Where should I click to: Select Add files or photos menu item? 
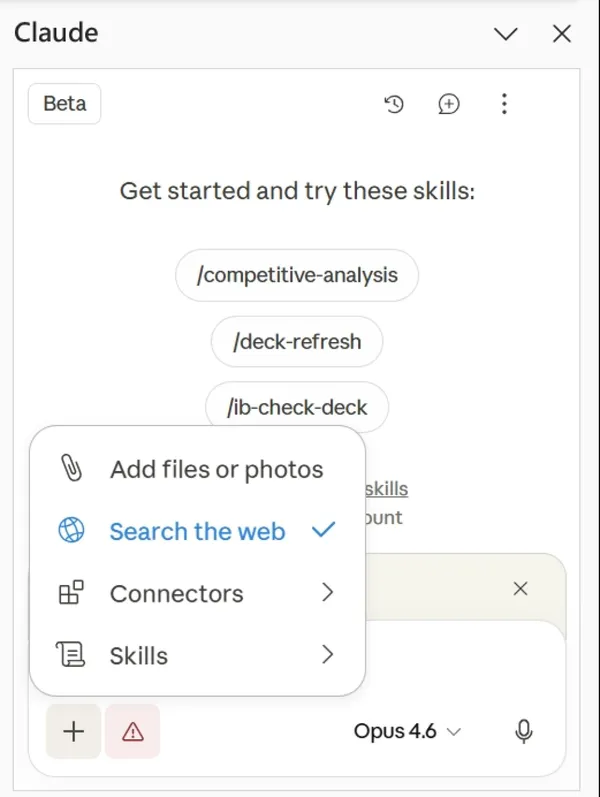216,469
